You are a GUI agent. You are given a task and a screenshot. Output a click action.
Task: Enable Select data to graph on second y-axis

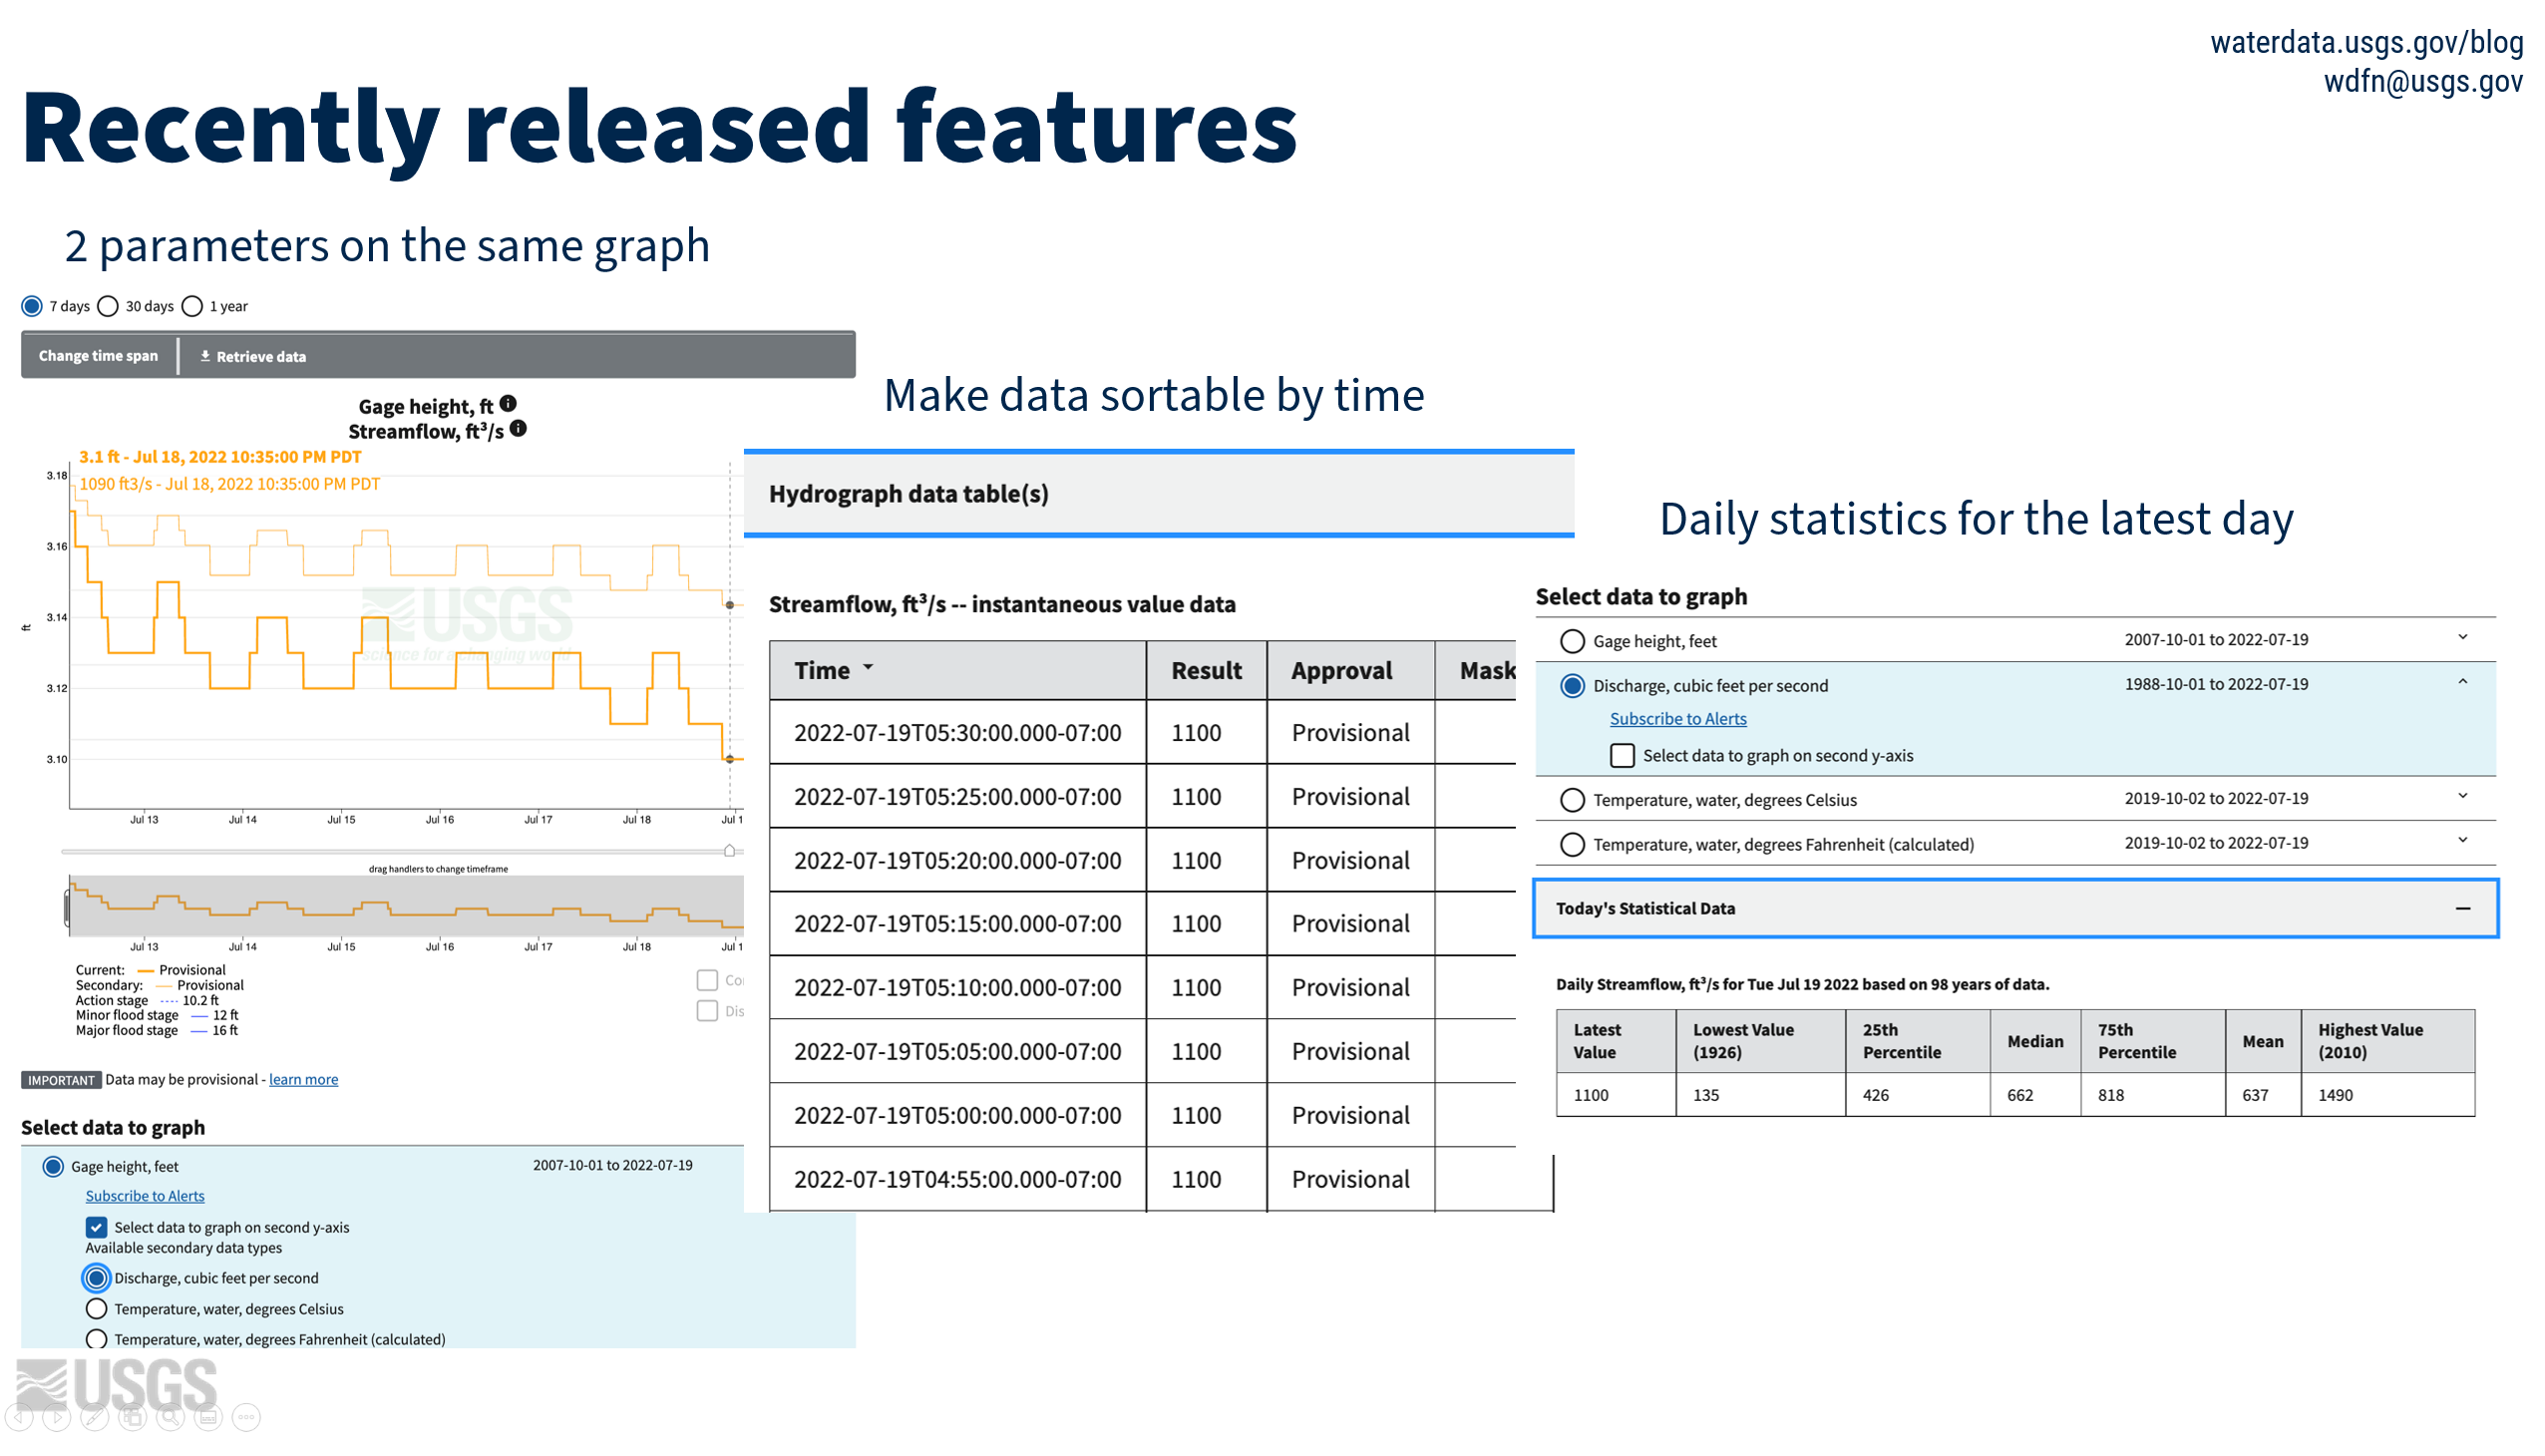pyautogui.click(x=1616, y=755)
